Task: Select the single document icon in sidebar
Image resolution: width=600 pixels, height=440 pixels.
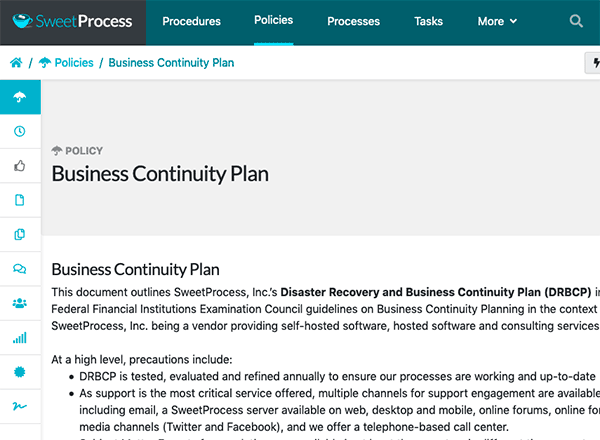Action: [20, 200]
